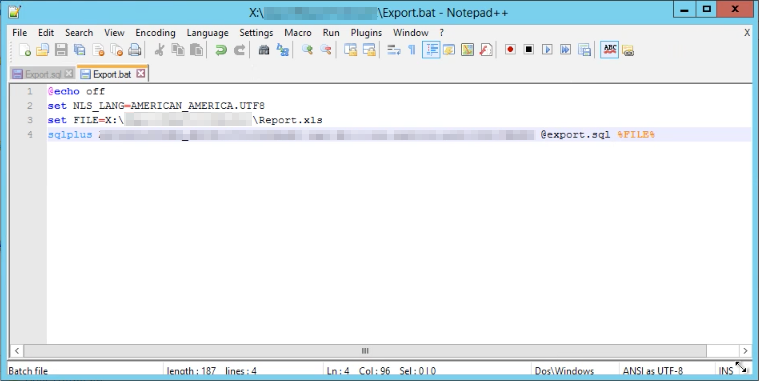This screenshot has height=381, width=759.
Task: Click the user-defined language dialog icon
Action: (449, 50)
